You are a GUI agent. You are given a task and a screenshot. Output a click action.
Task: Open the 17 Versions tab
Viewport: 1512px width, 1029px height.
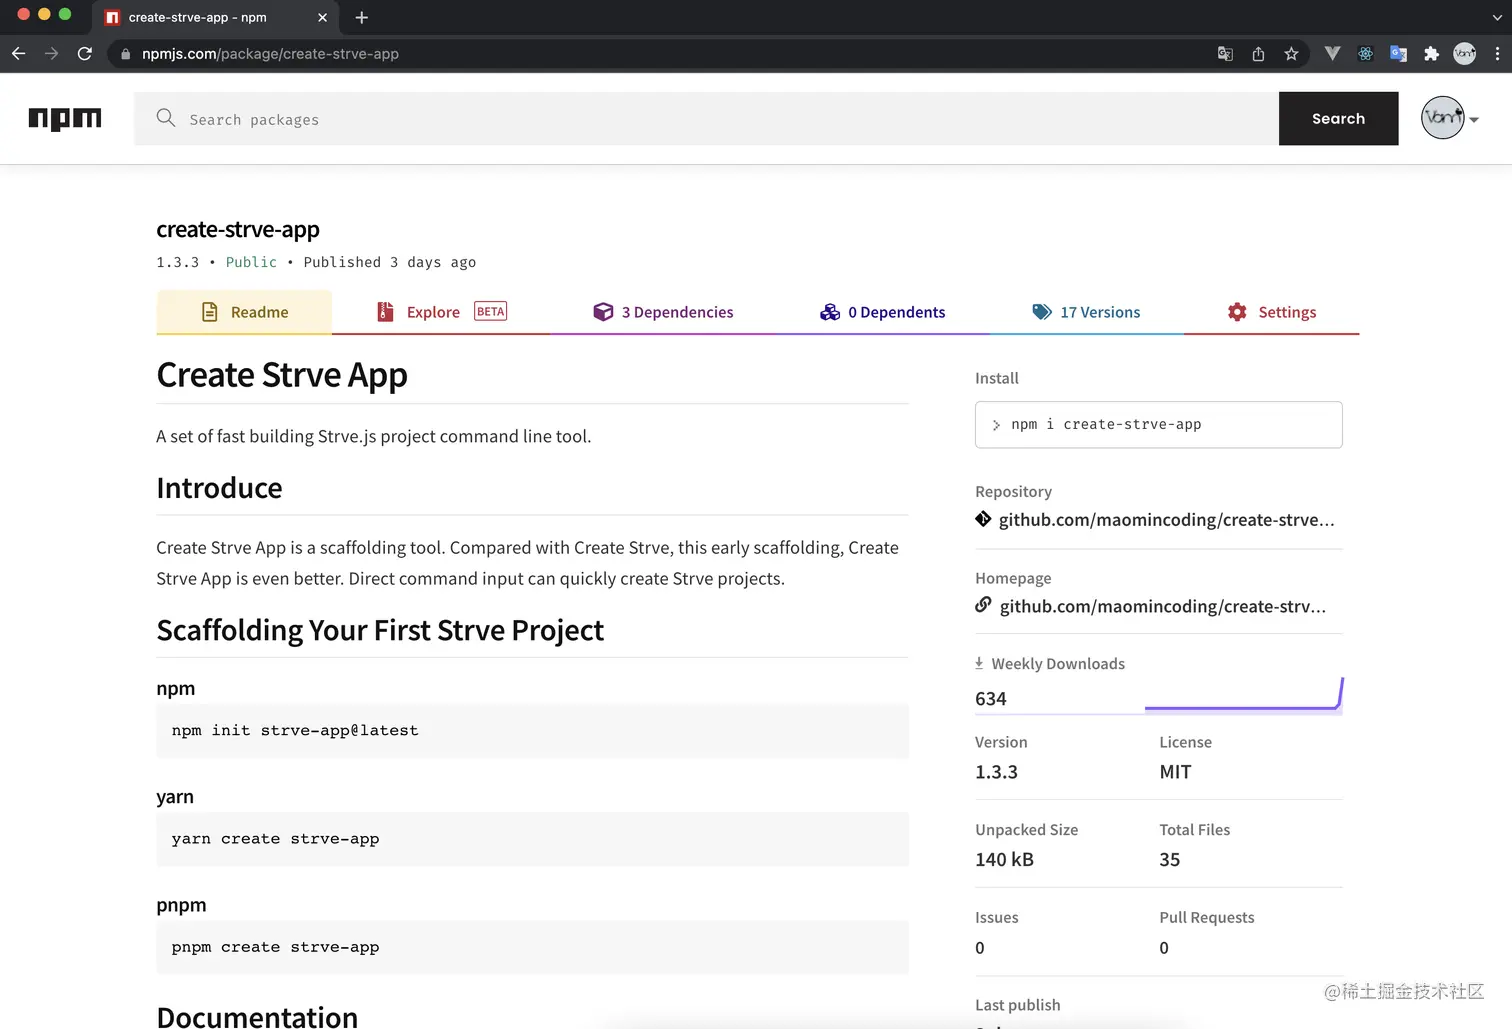pyautogui.click(x=1086, y=312)
